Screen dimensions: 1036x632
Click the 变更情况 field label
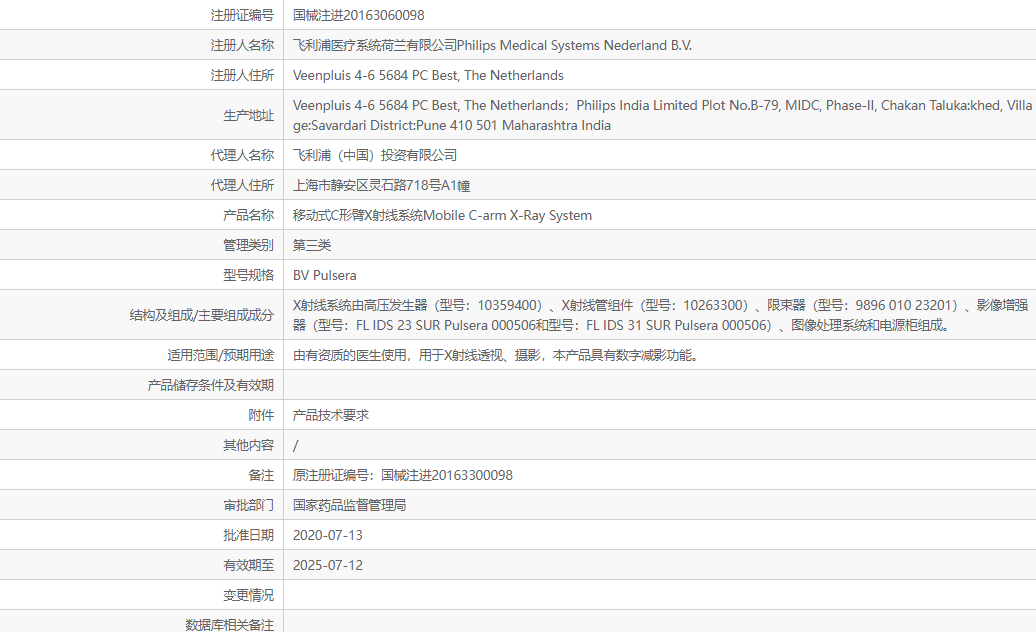[x=248, y=595]
